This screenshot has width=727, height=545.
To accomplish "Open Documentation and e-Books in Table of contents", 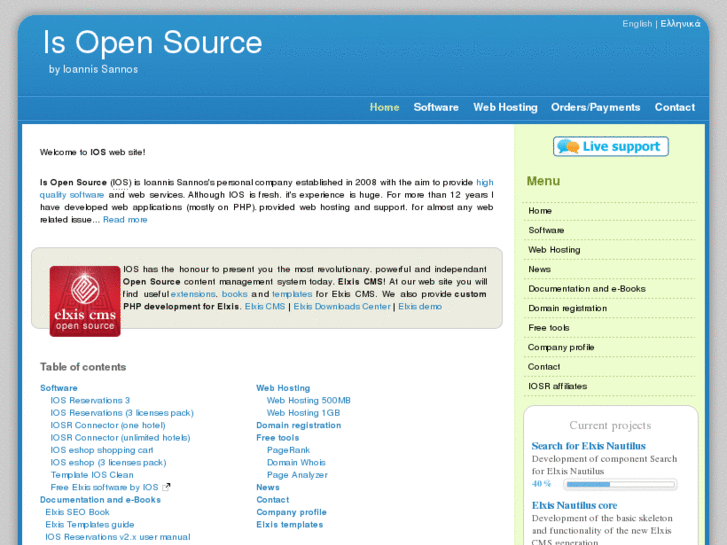I will pyautogui.click(x=100, y=500).
